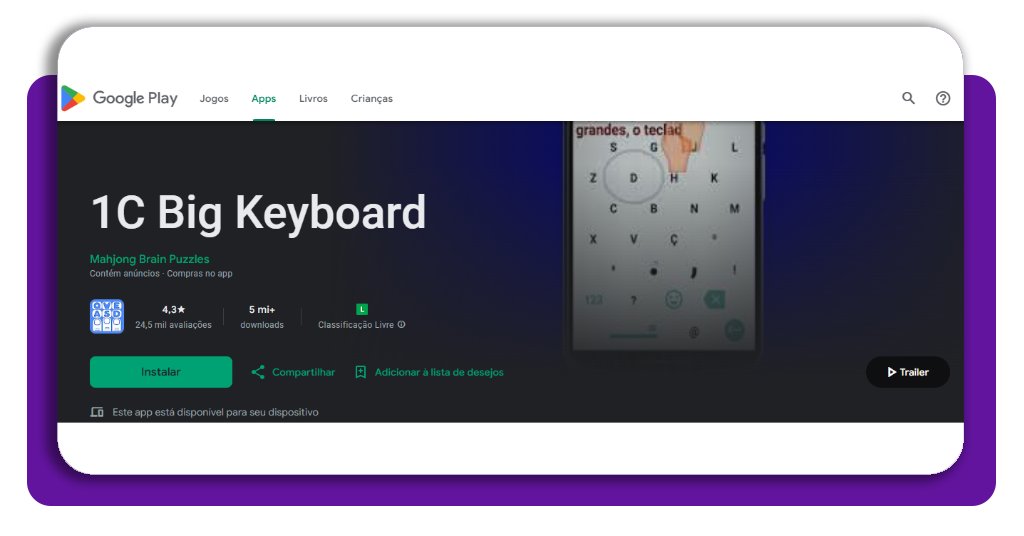Click the 1C Big Keyboard app icon
Image resolution: width=1024 pixels, height=536 pixels.
(107, 317)
